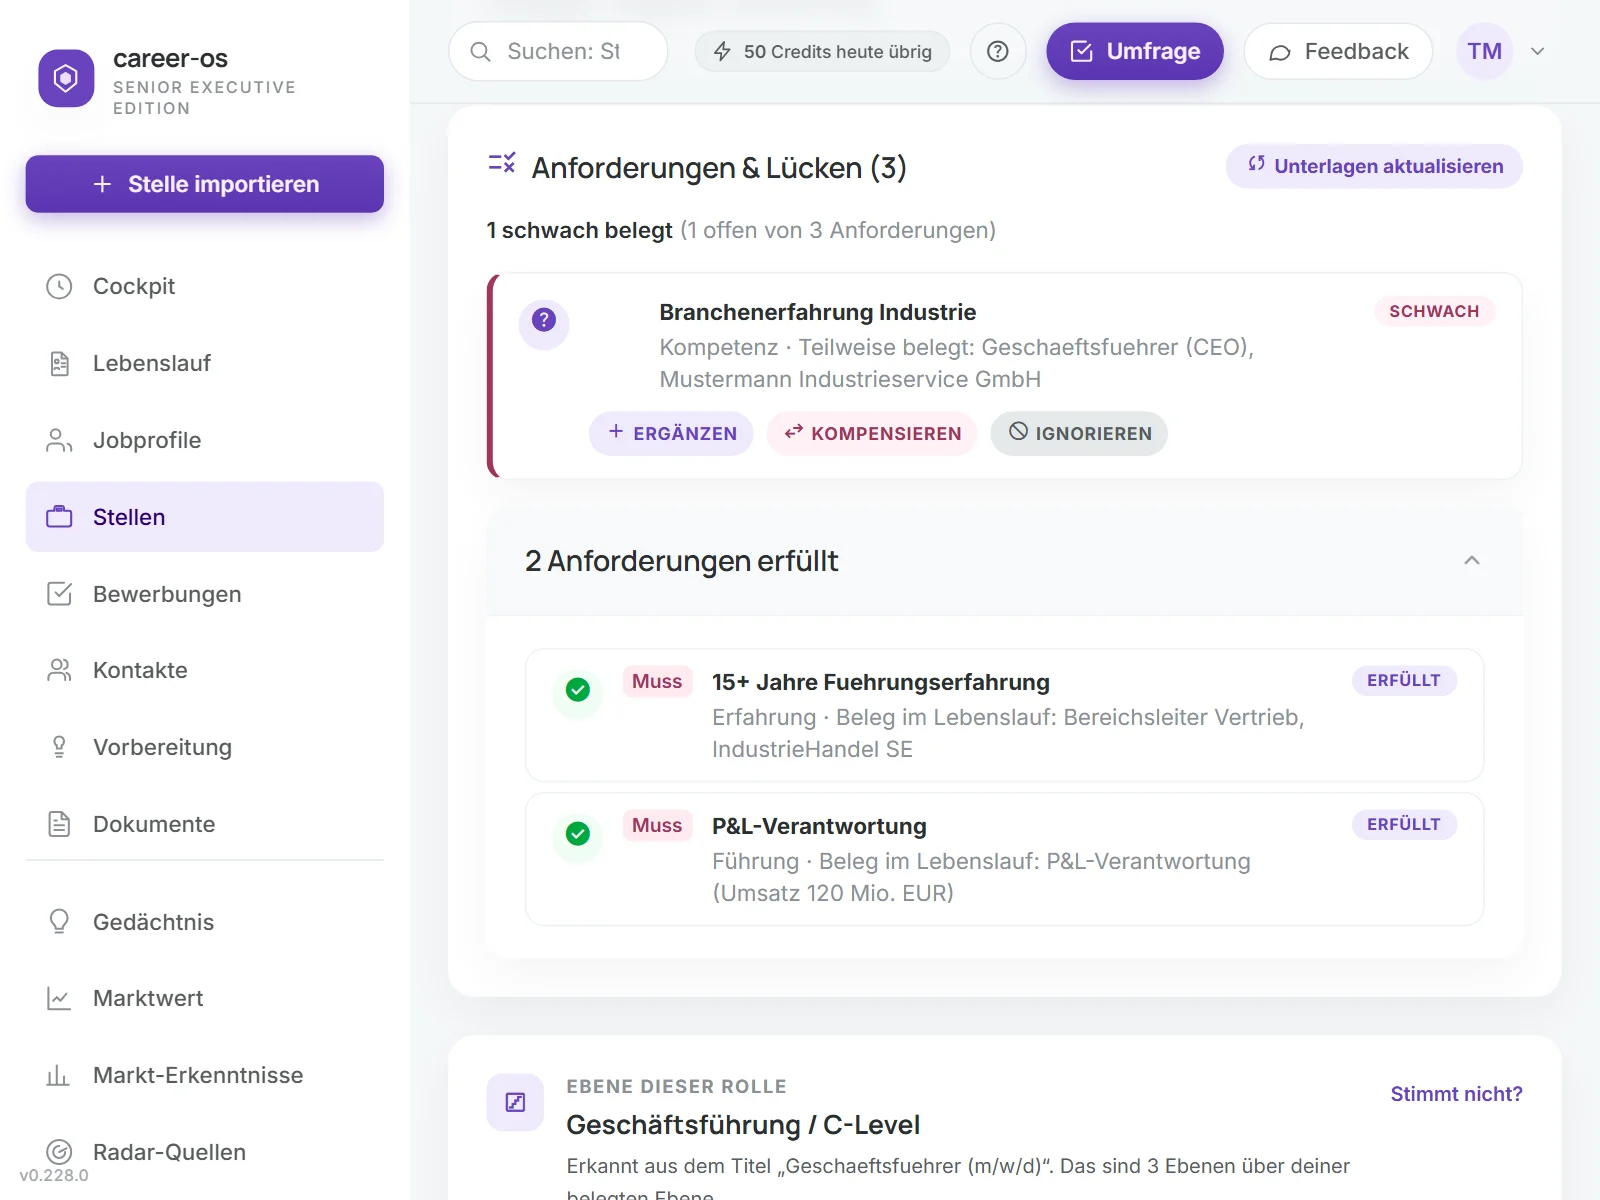Open the Umfrage survey button
The height and width of the screenshot is (1200, 1600).
pyautogui.click(x=1135, y=51)
